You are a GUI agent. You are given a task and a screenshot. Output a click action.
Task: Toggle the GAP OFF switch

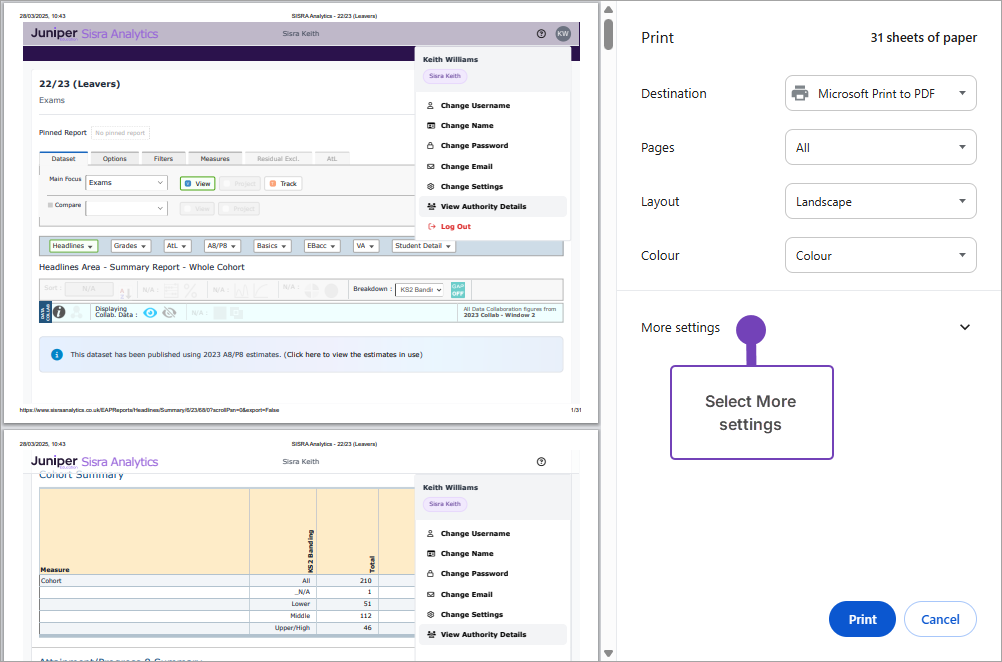[x=458, y=289]
